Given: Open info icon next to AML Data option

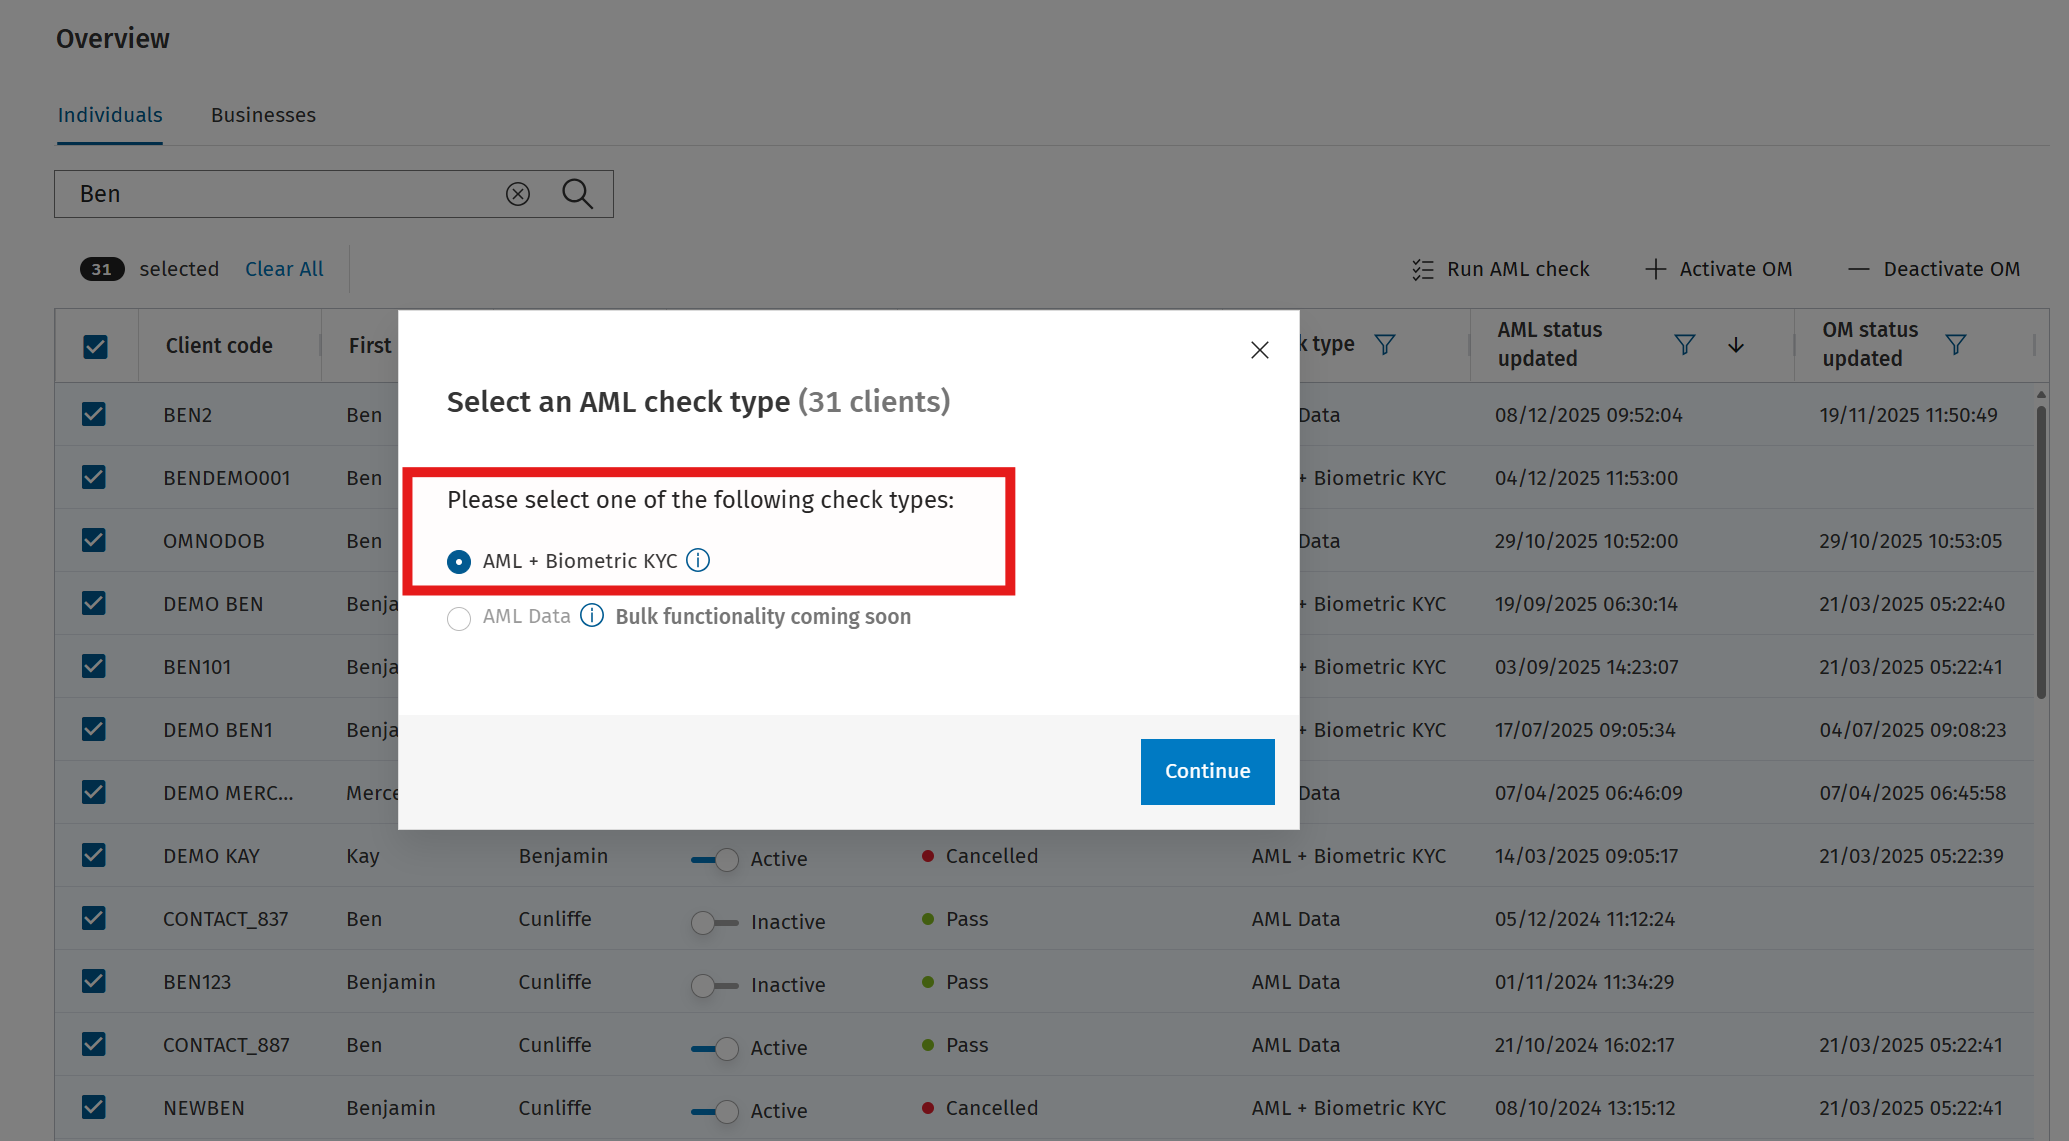Looking at the screenshot, I should coord(592,615).
